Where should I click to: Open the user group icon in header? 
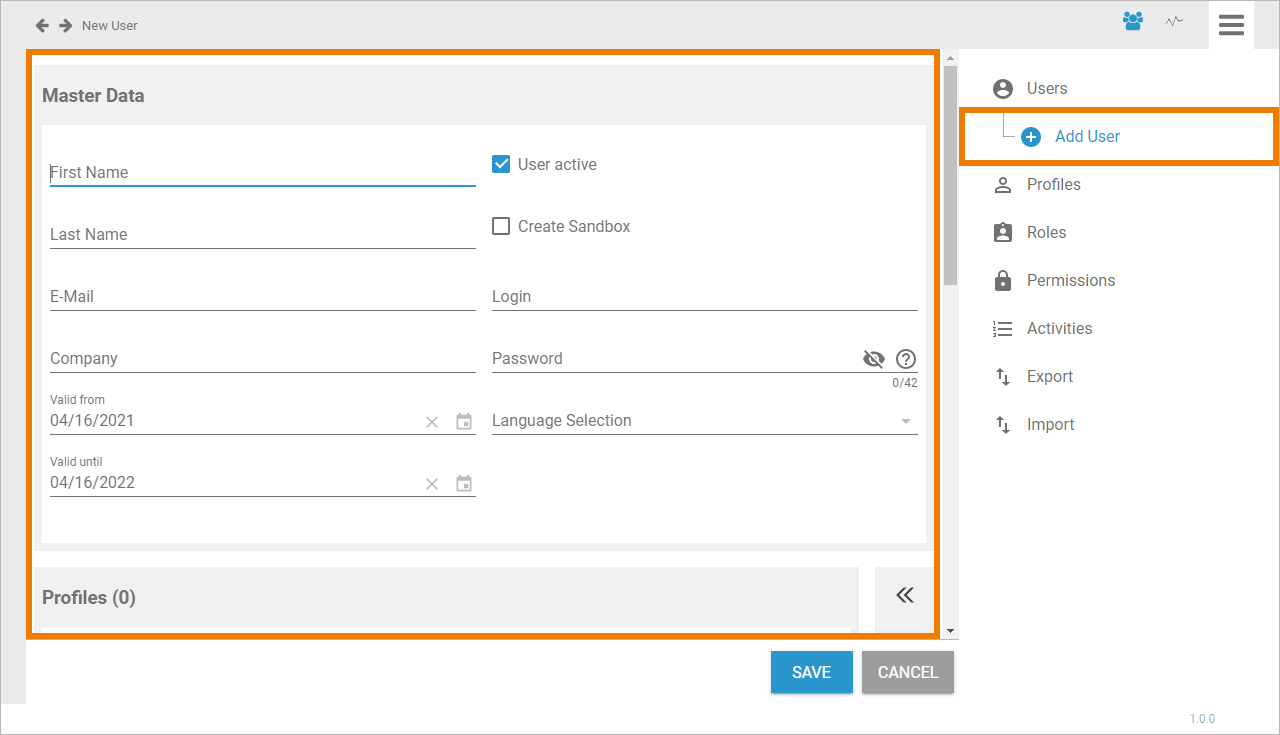pos(1133,21)
